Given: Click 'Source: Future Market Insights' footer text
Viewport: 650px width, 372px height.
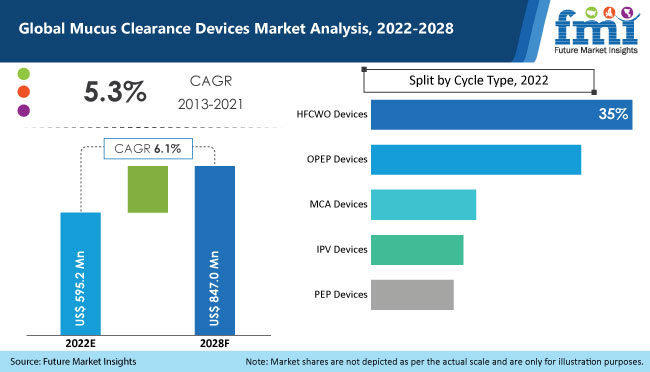Looking at the screenshot, I should click(x=73, y=362).
